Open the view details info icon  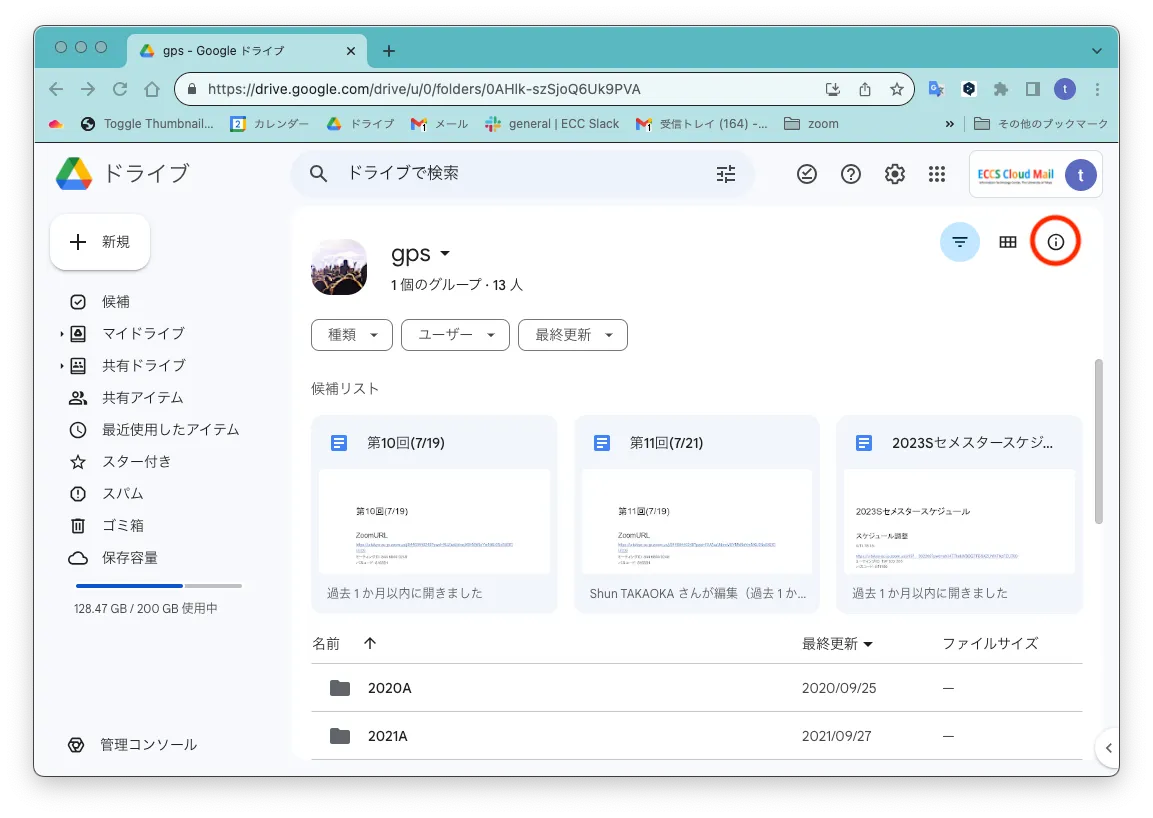point(1056,242)
